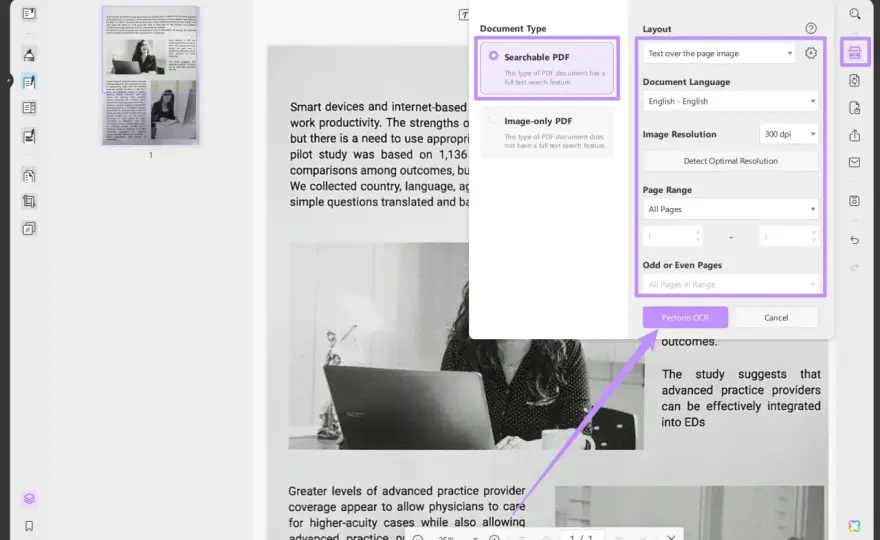The height and width of the screenshot is (540, 880).
Task: Select the Comment highlighter tool
Action: (x=29, y=54)
